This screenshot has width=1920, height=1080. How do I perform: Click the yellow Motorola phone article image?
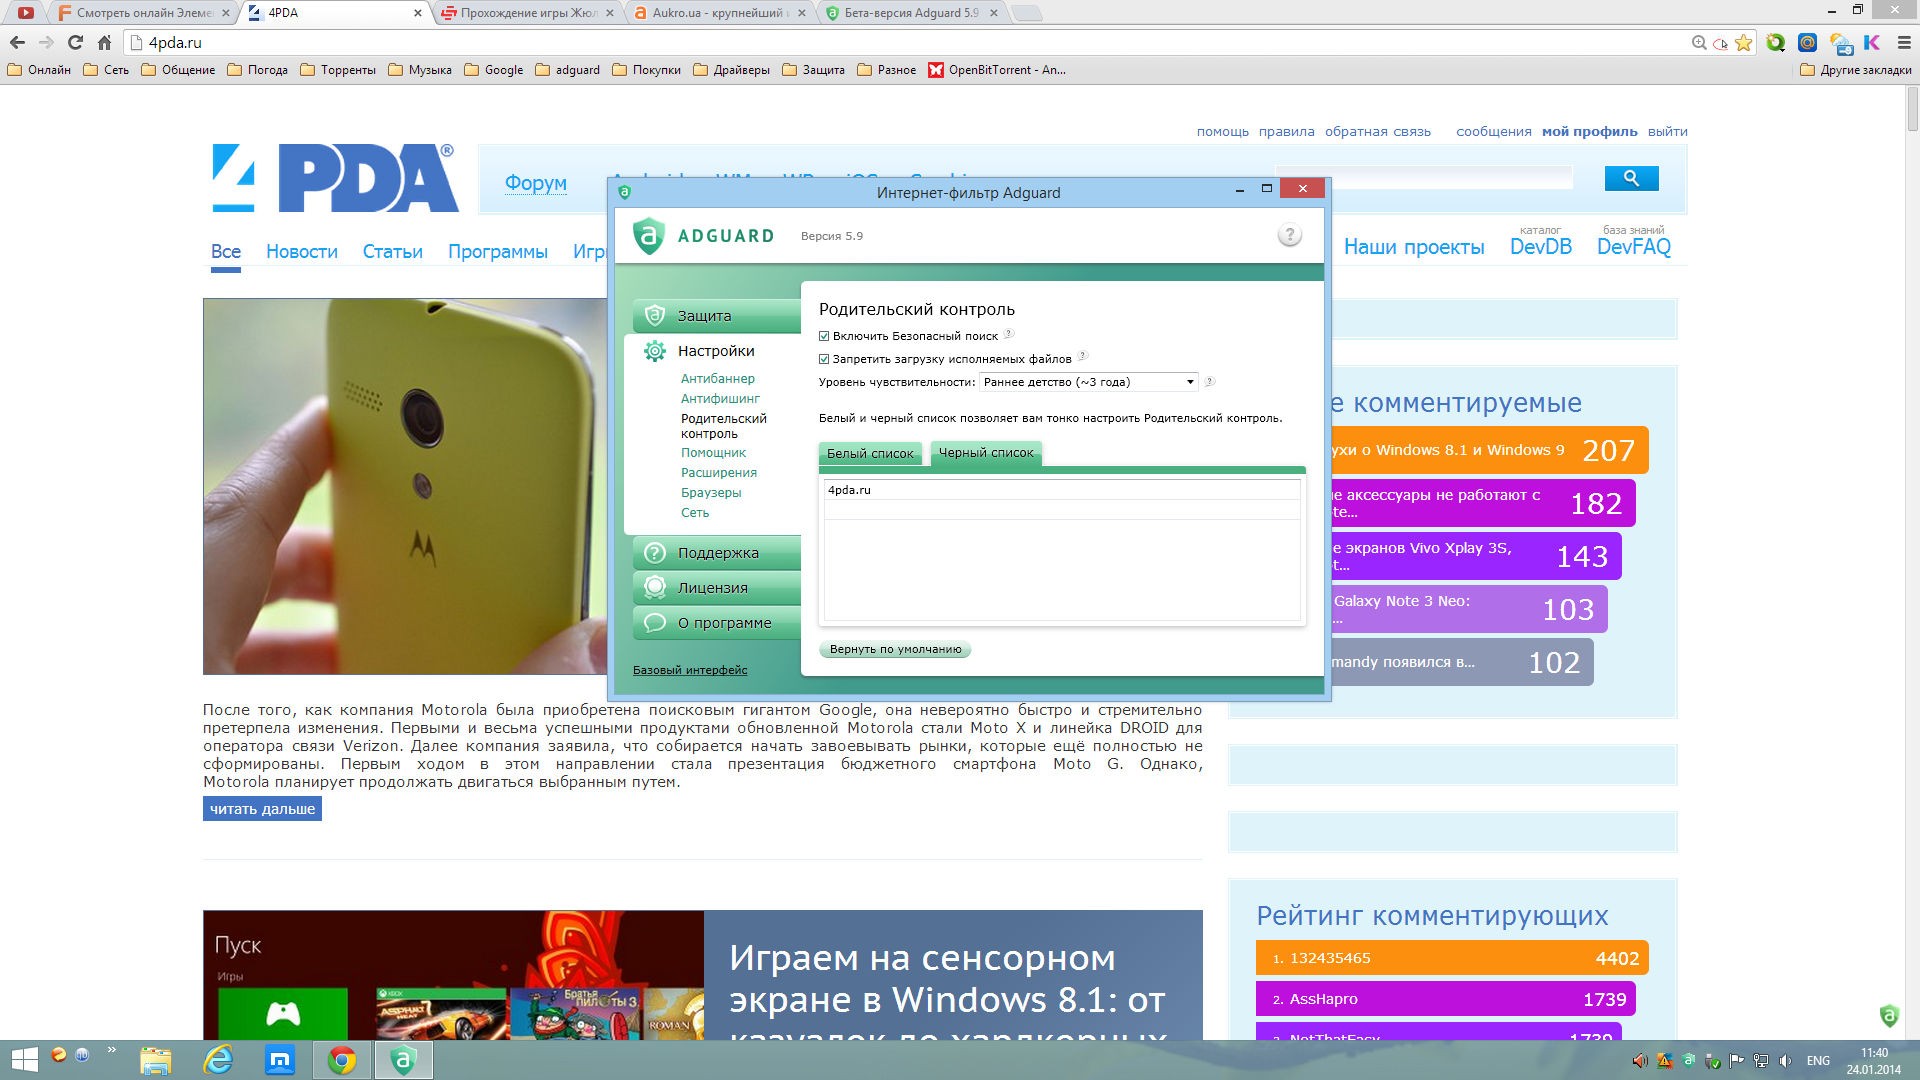pyautogui.click(x=406, y=486)
